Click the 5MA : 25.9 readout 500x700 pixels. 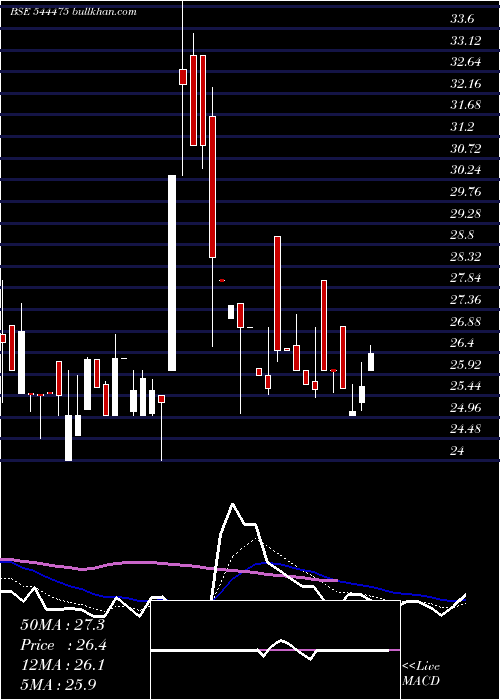tap(58, 684)
